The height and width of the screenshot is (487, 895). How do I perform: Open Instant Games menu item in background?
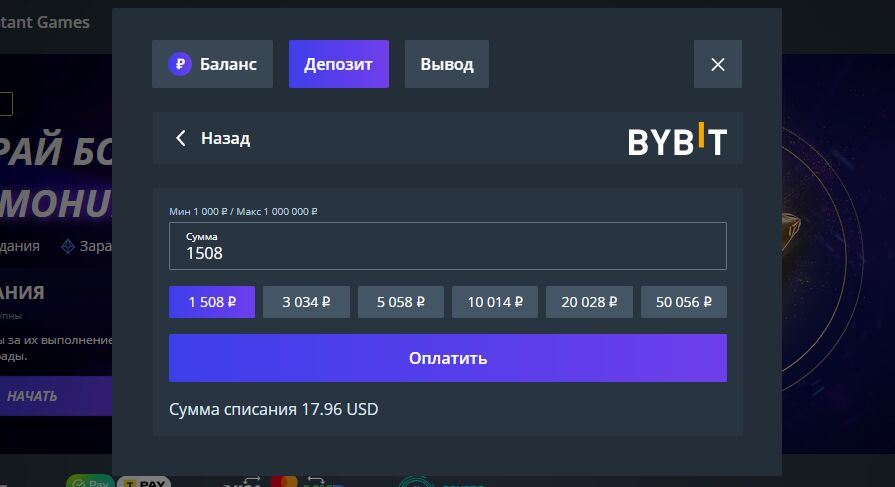[x=45, y=22]
